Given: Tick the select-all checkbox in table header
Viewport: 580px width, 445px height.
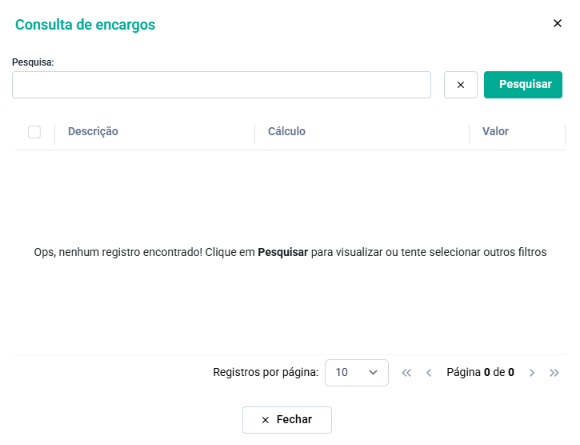Looking at the screenshot, I should click(34, 132).
